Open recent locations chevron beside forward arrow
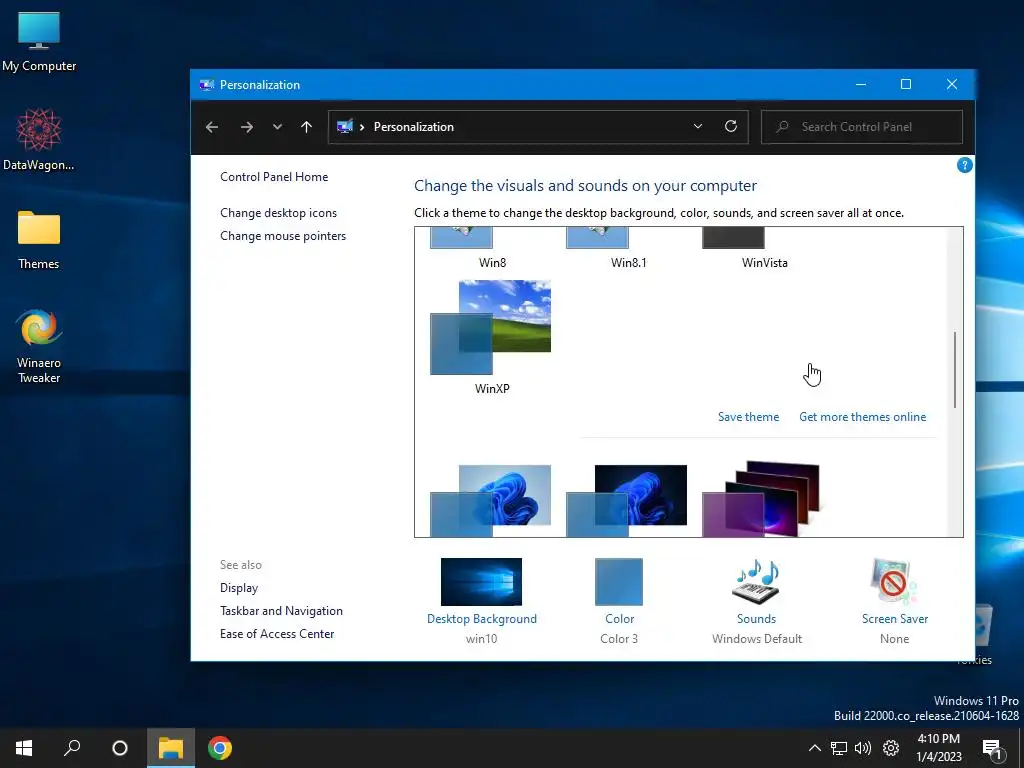Viewport: 1024px width, 768px height. (277, 127)
